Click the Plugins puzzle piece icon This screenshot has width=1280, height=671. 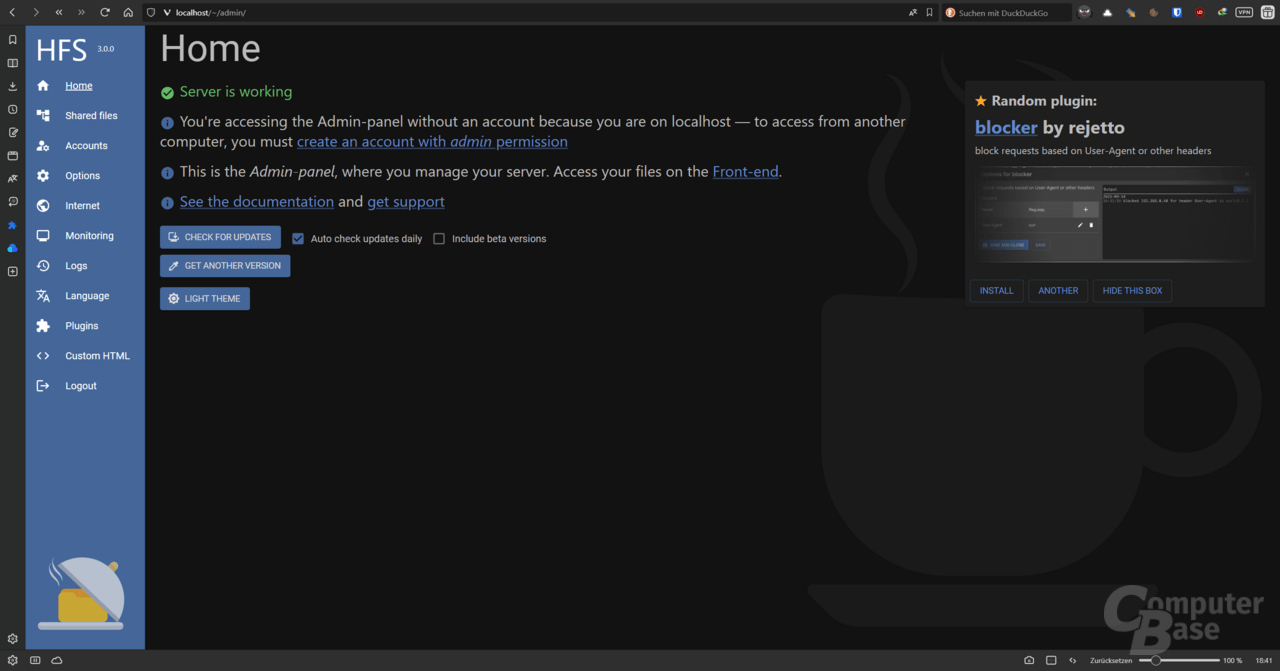pyautogui.click(x=43, y=326)
